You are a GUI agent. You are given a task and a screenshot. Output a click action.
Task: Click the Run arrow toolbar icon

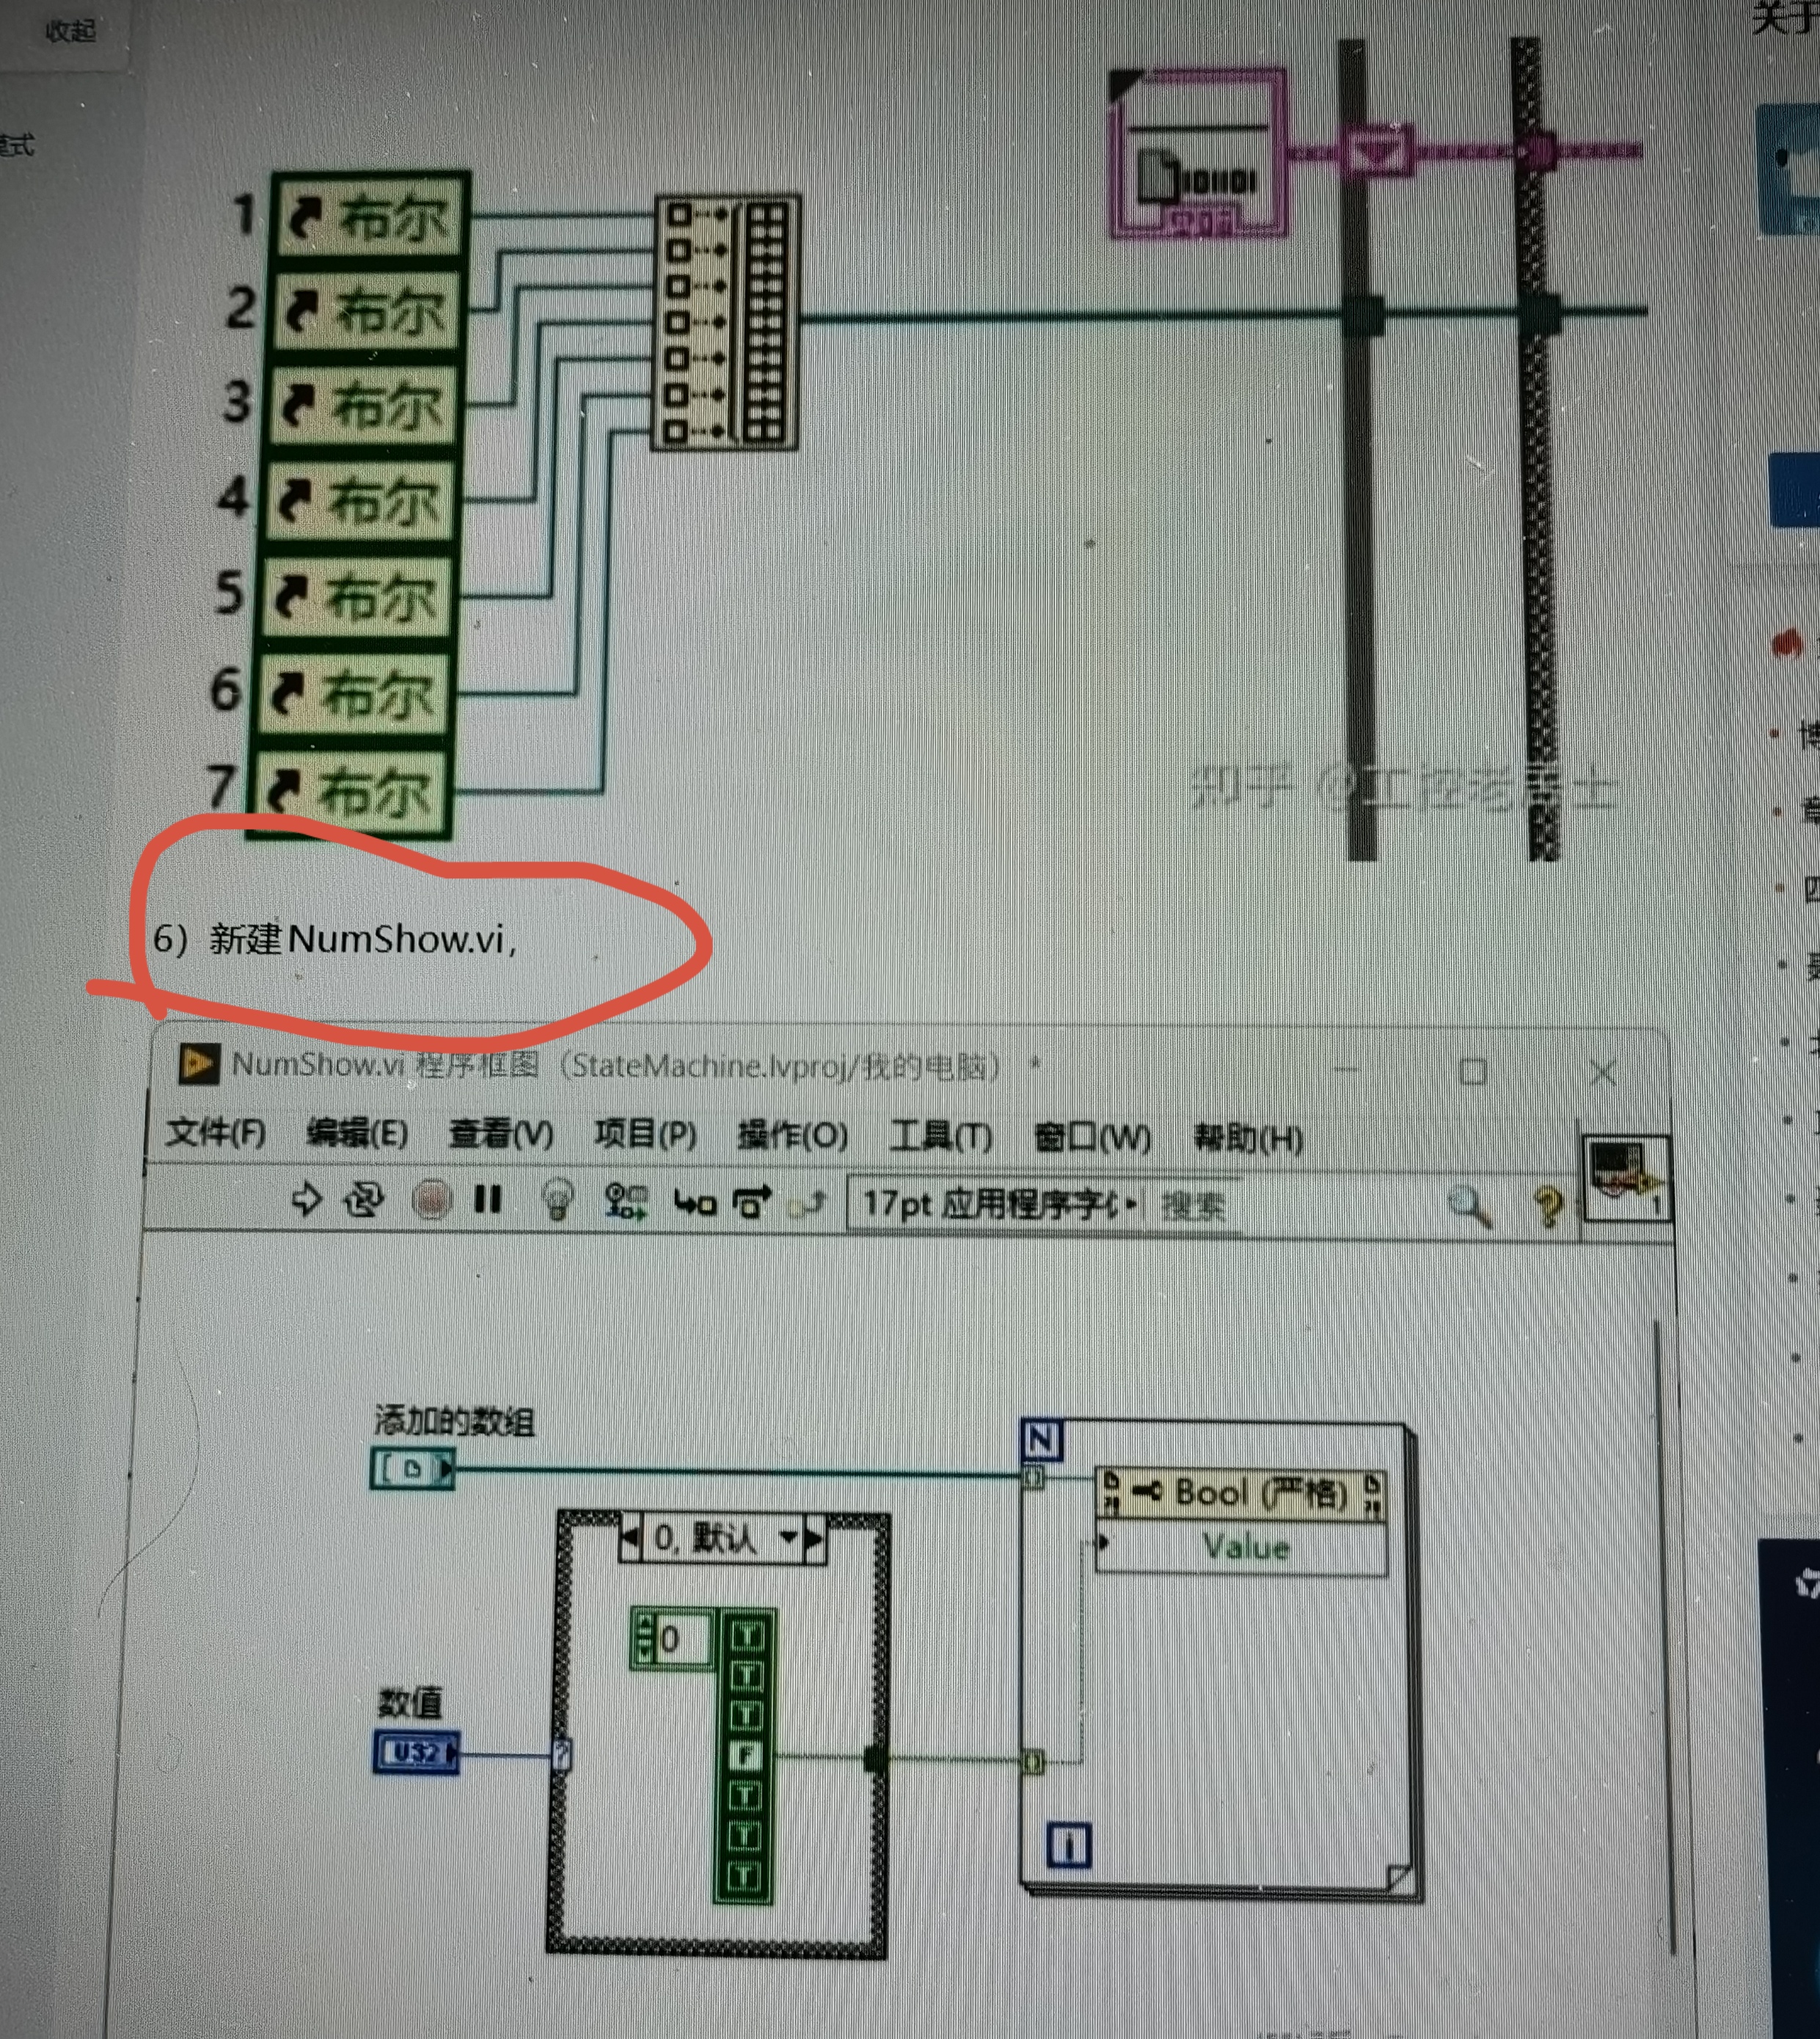point(306,1198)
